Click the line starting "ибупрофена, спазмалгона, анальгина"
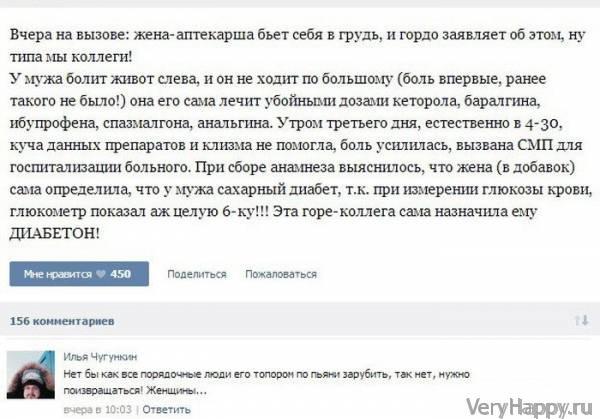Viewport: 600px width, 419px height. pos(285,123)
